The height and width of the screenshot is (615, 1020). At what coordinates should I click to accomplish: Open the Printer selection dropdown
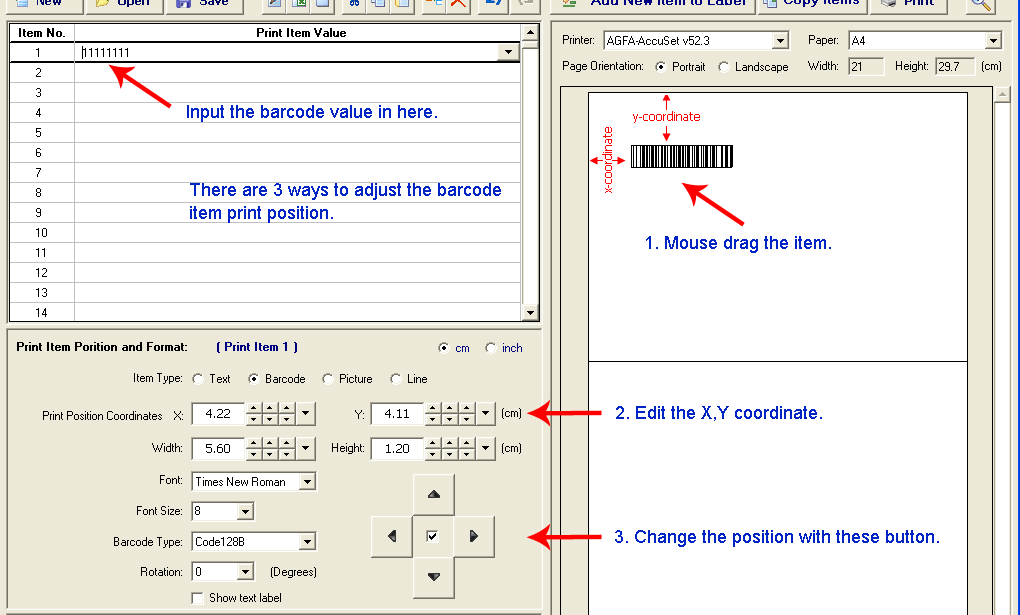(x=780, y=41)
